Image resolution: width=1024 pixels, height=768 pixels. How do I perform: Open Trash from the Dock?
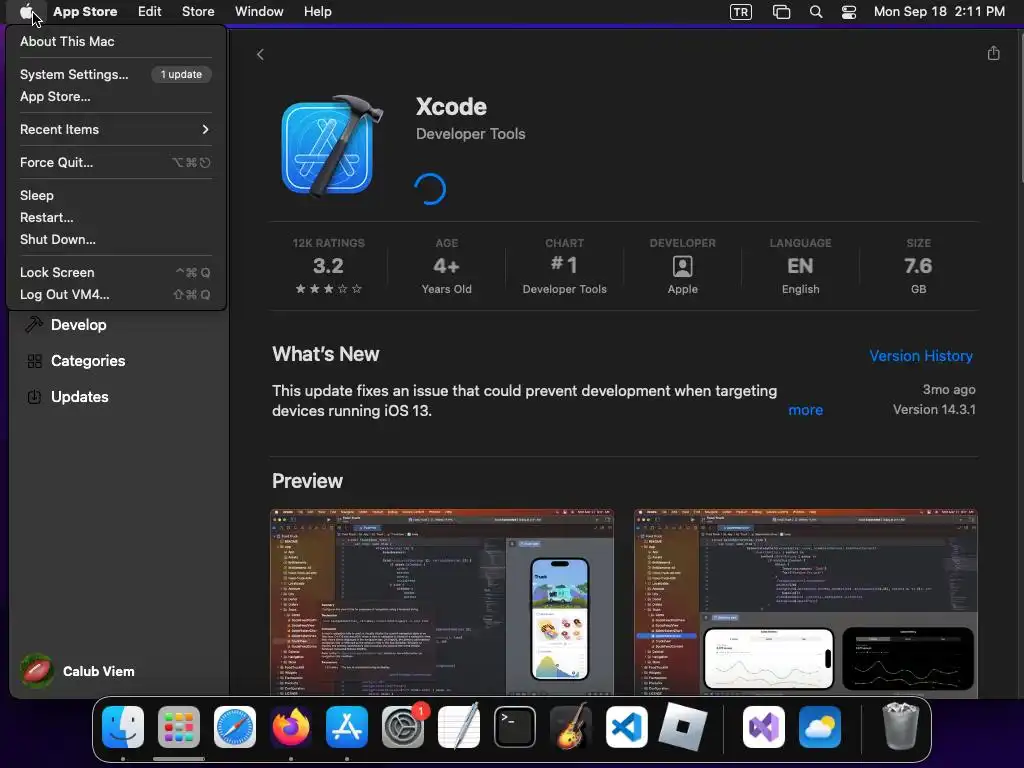[x=901, y=727]
